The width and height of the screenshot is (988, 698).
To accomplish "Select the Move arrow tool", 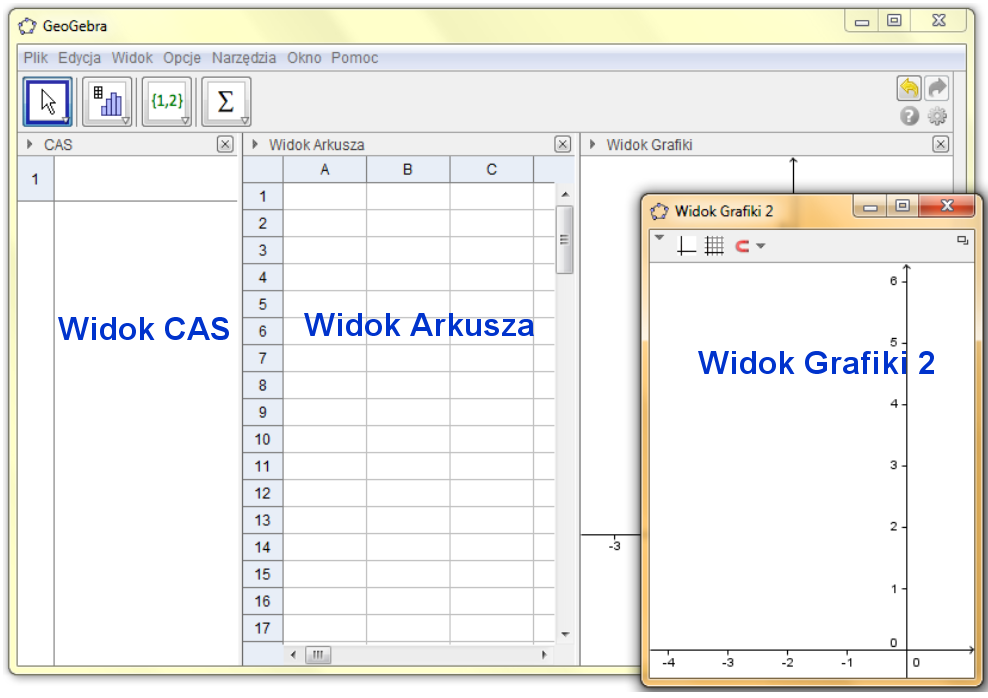I will coord(48,101).
